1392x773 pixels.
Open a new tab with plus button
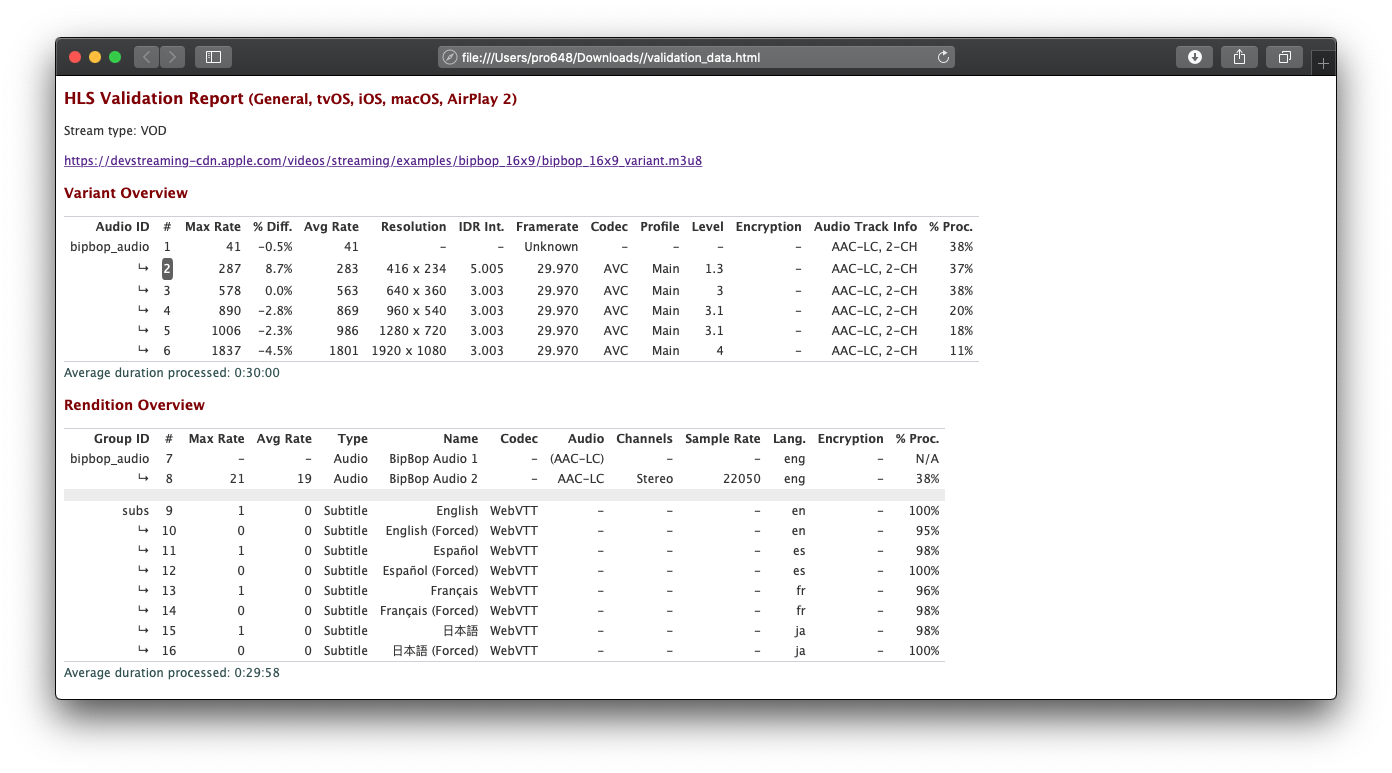point(1323,63)
